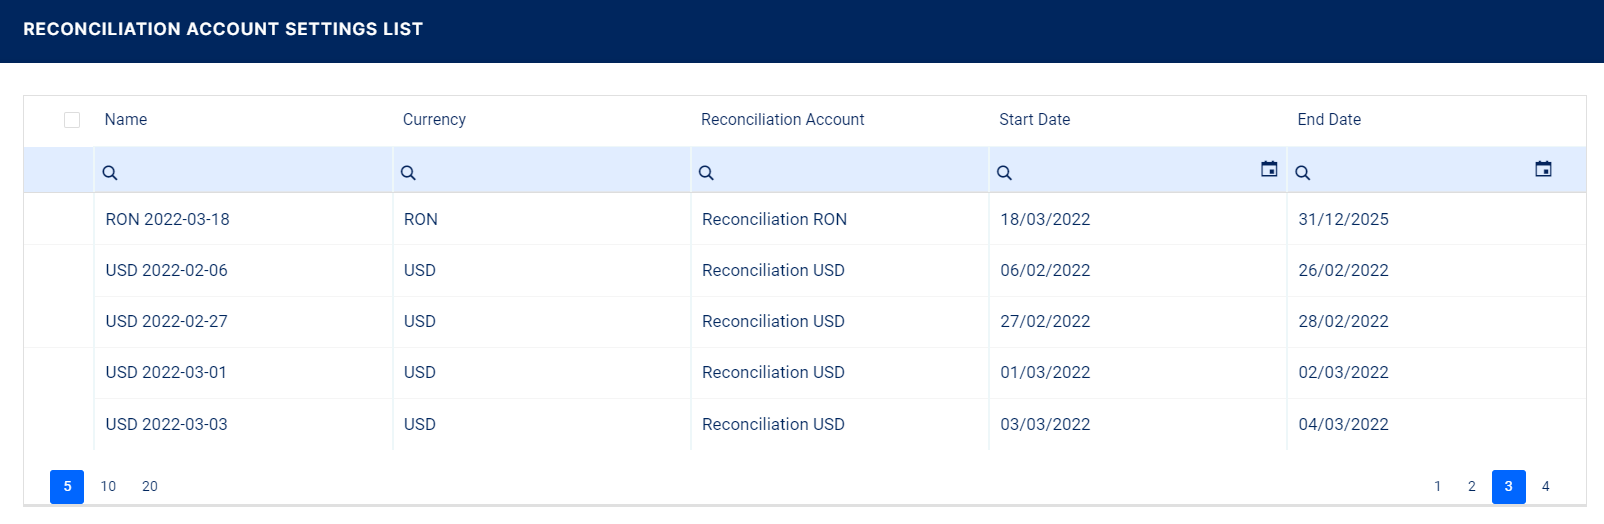Select the USD 2022-03-01 row
This screenshot has width=1604, height=524.
coord(166,373)
